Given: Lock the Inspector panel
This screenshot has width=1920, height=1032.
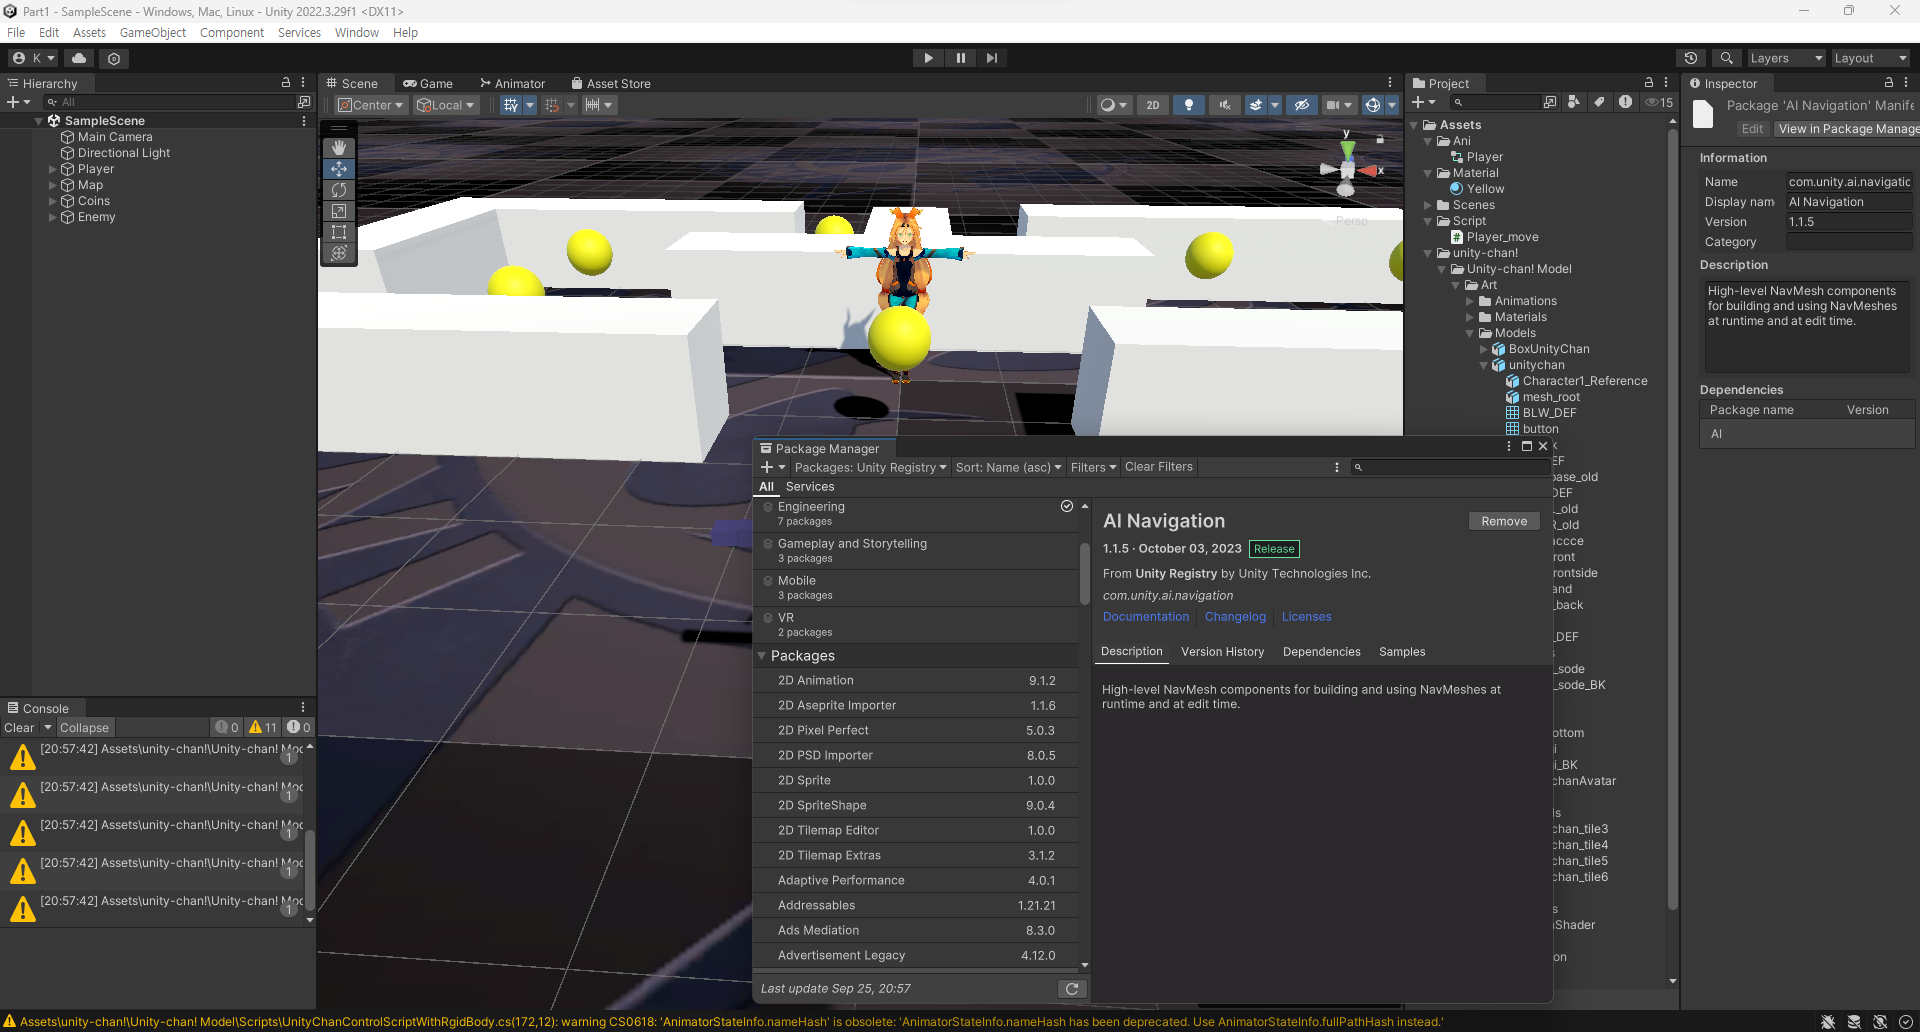Looking at the screenshot, I should pyautogui.click(x=1888, y=83).
